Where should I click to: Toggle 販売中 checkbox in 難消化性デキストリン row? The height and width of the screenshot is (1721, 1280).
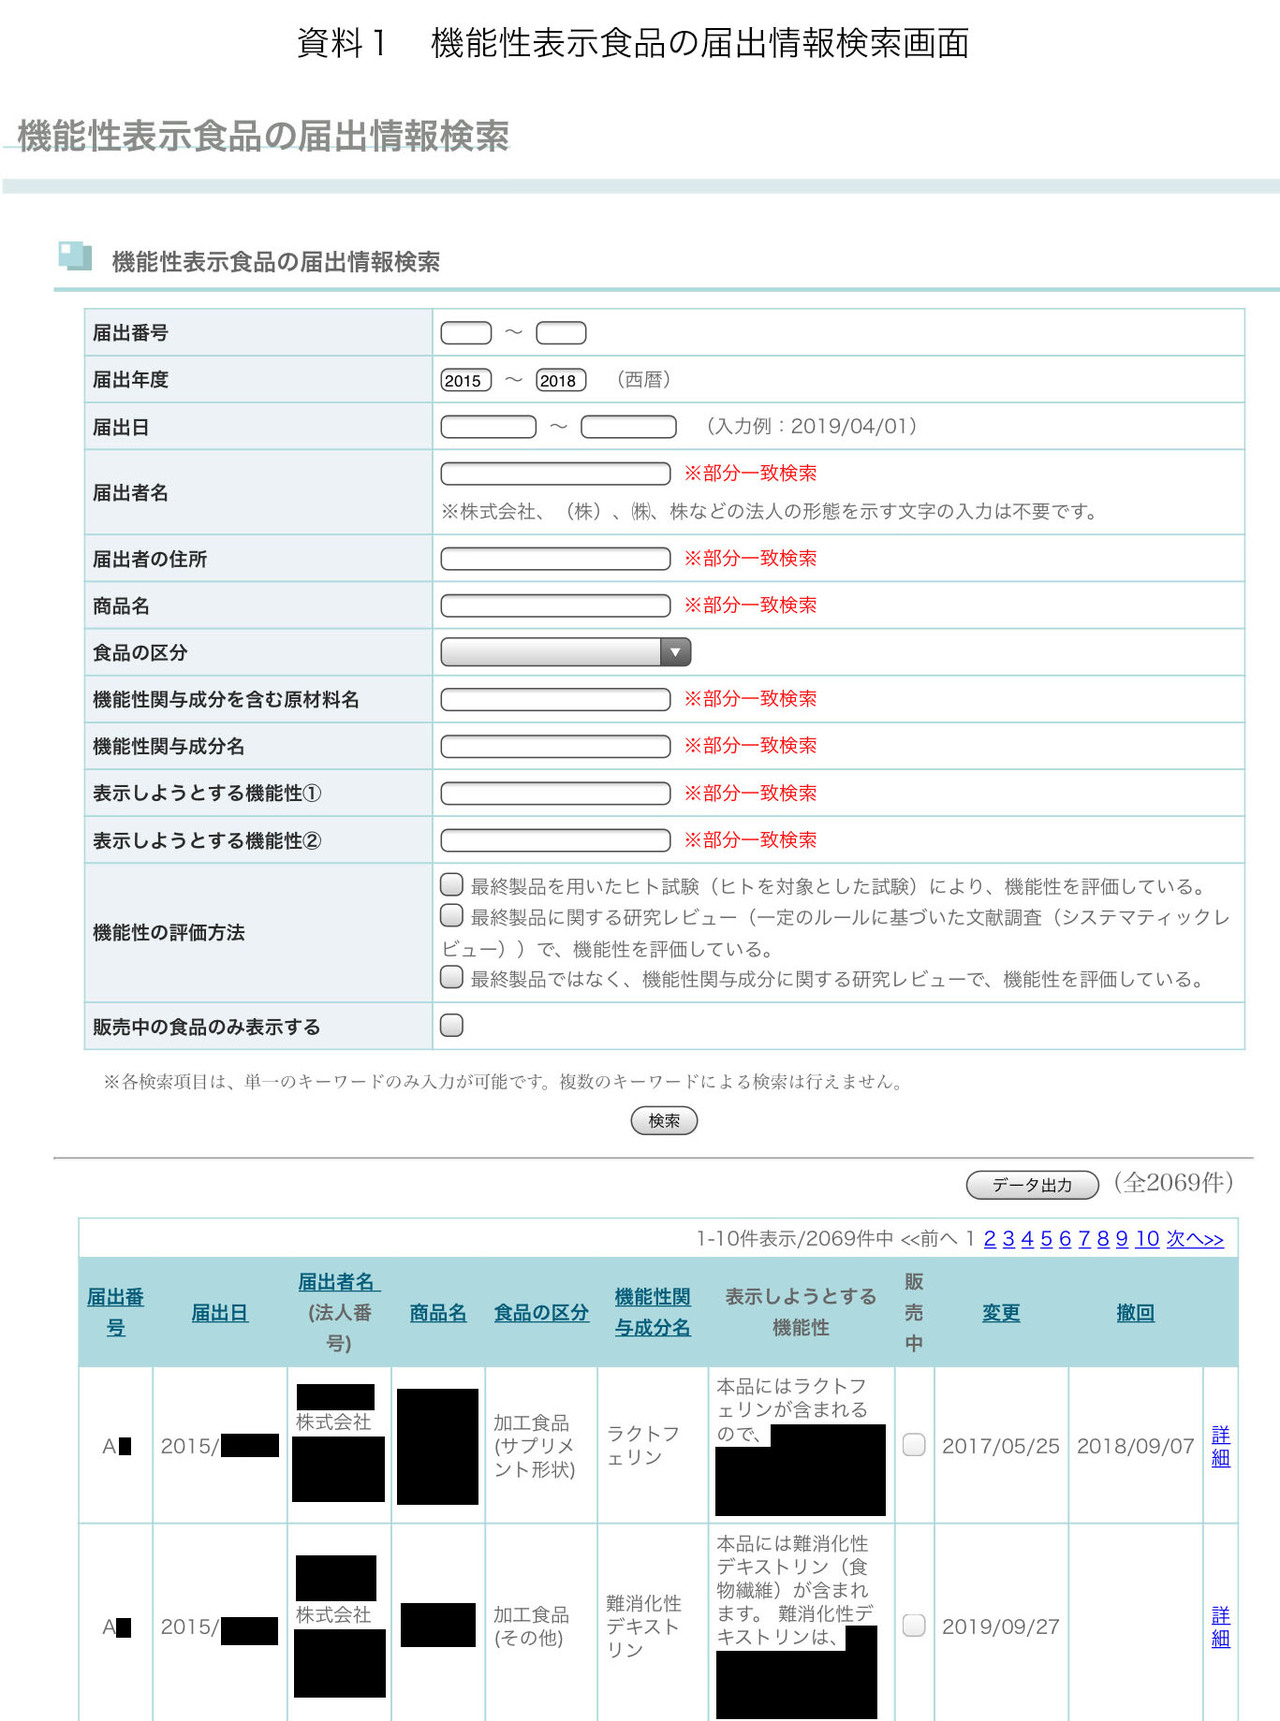[x=914, y=1625]
